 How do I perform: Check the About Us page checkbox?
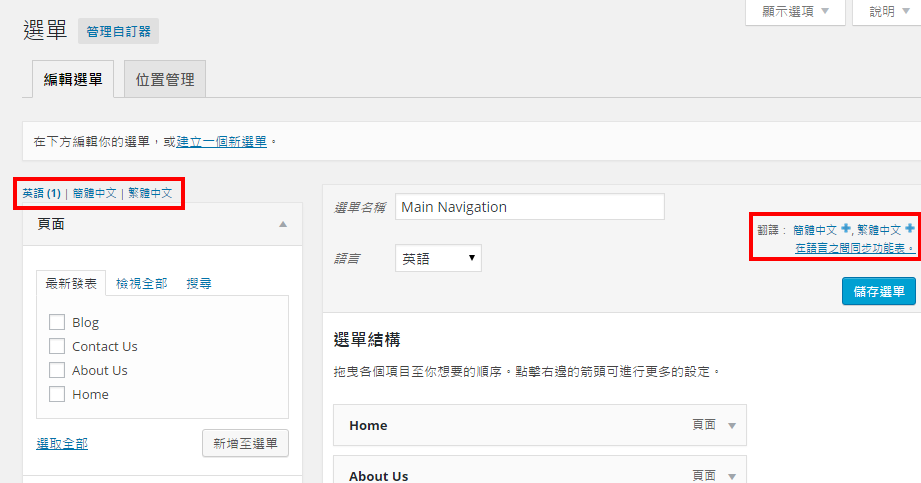pyautogui.click(x=57, y=370)
